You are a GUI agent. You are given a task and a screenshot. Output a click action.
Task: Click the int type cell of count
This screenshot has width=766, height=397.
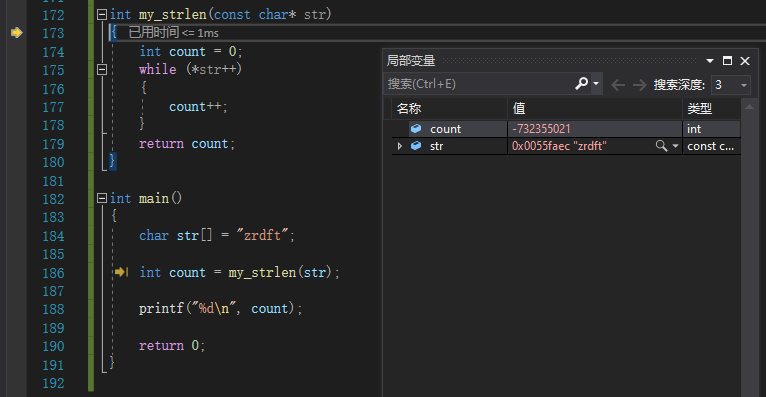coord(712,129)
